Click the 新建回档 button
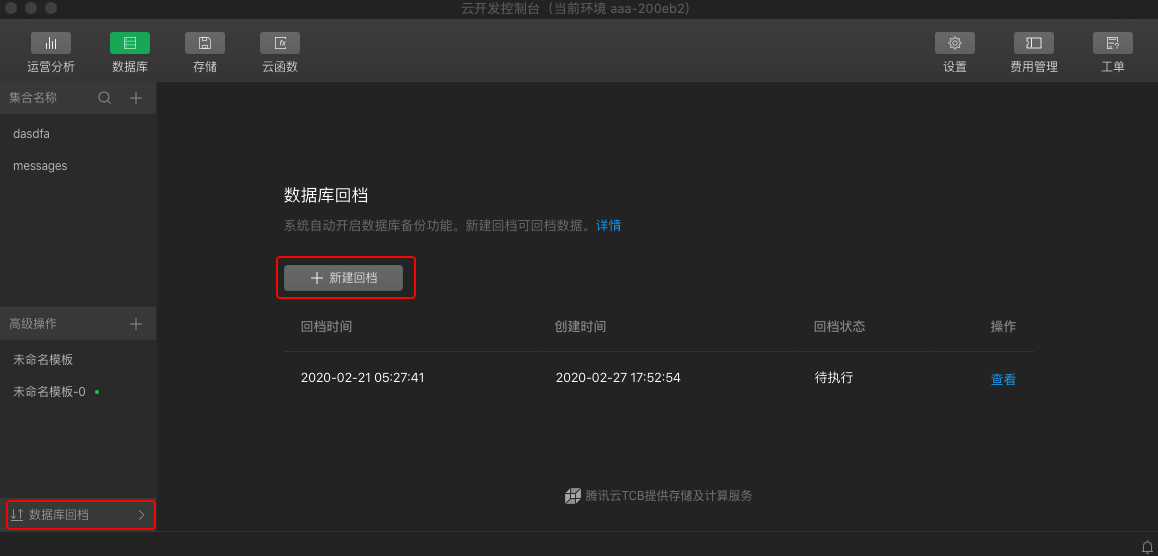The height and width of the screenshot is (556, 1158). click(x=344, y=278)
